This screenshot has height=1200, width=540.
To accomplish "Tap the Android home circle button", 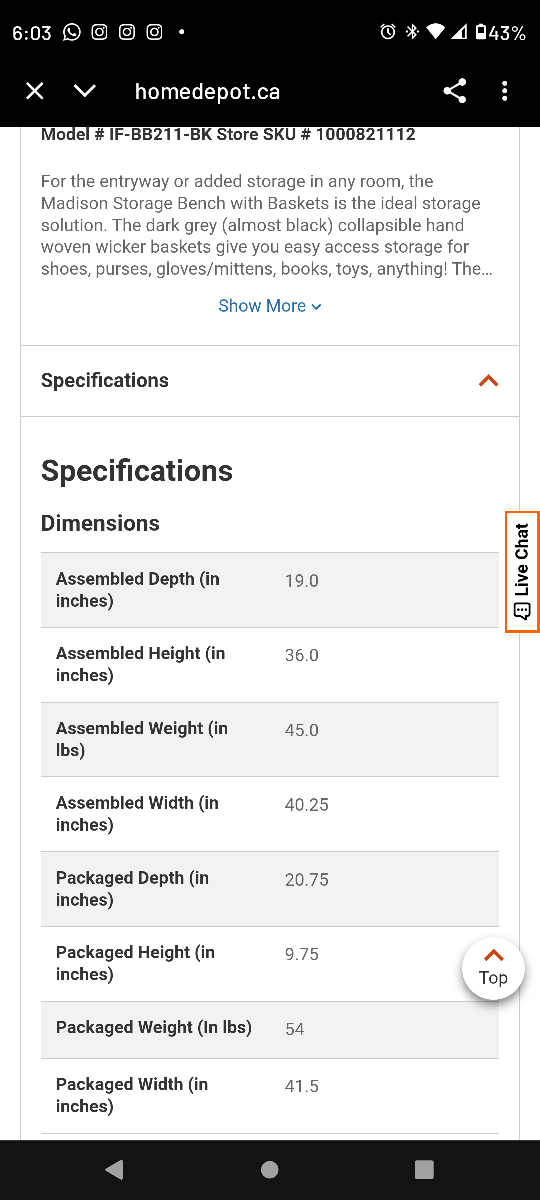I will coord(269,1169).
